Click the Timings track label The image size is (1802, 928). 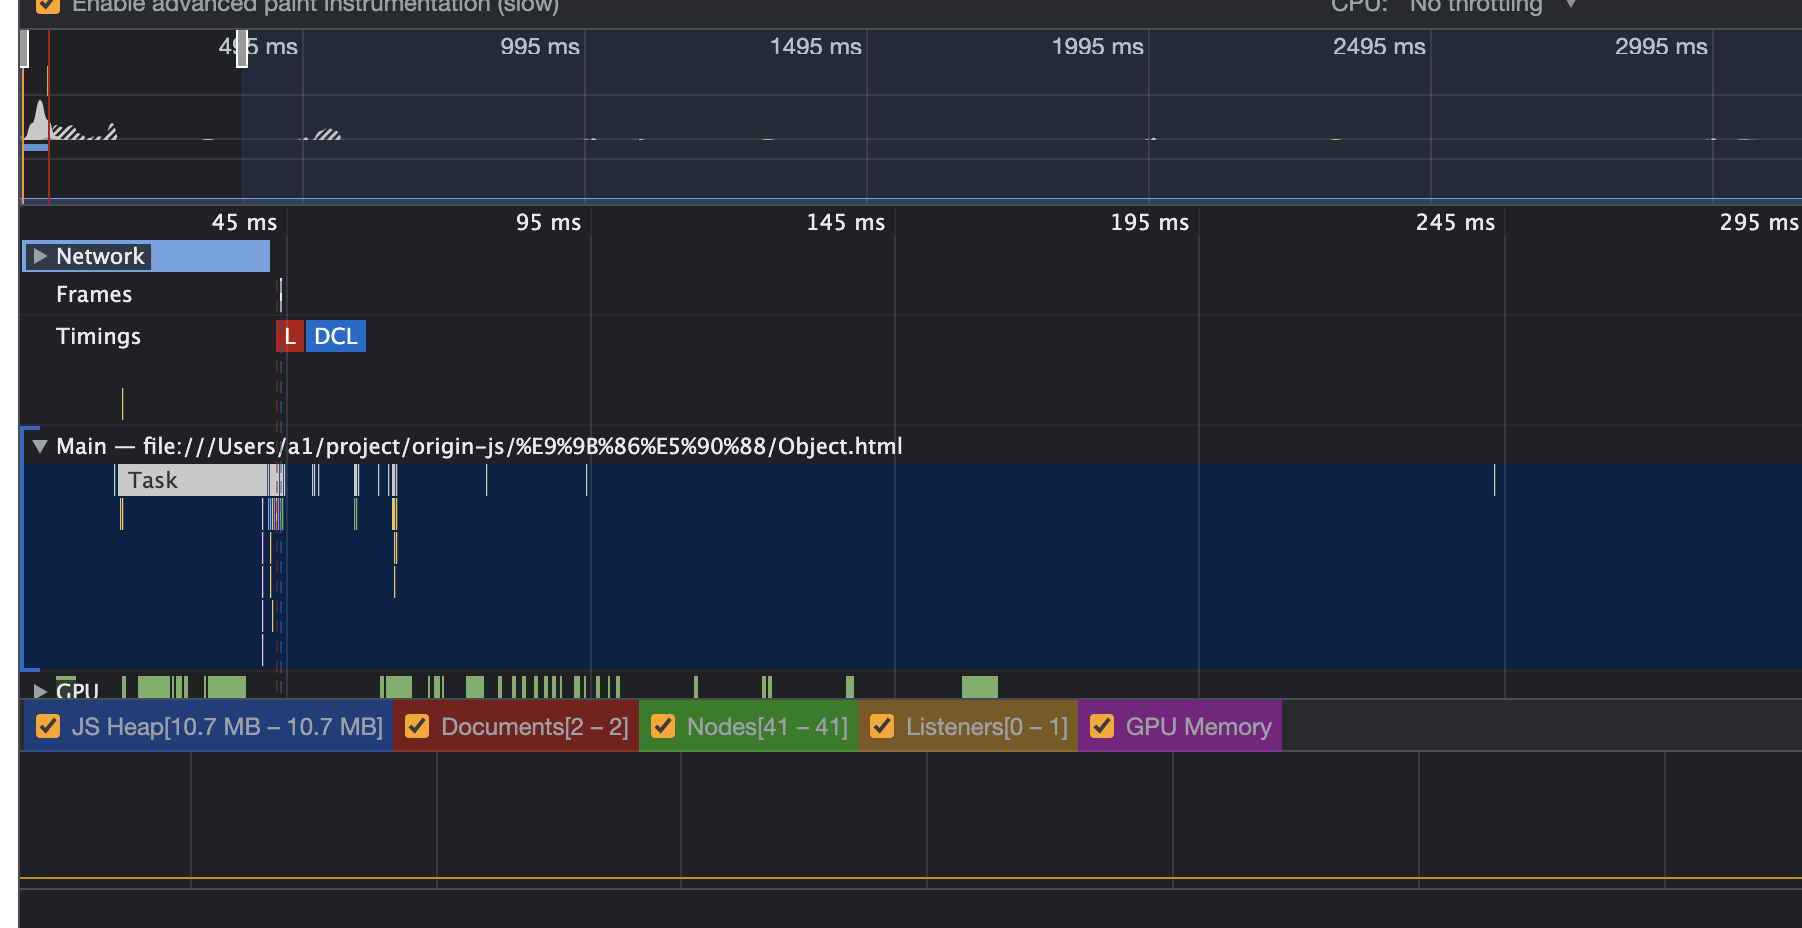pyautogui.click(x=98, y=336)
